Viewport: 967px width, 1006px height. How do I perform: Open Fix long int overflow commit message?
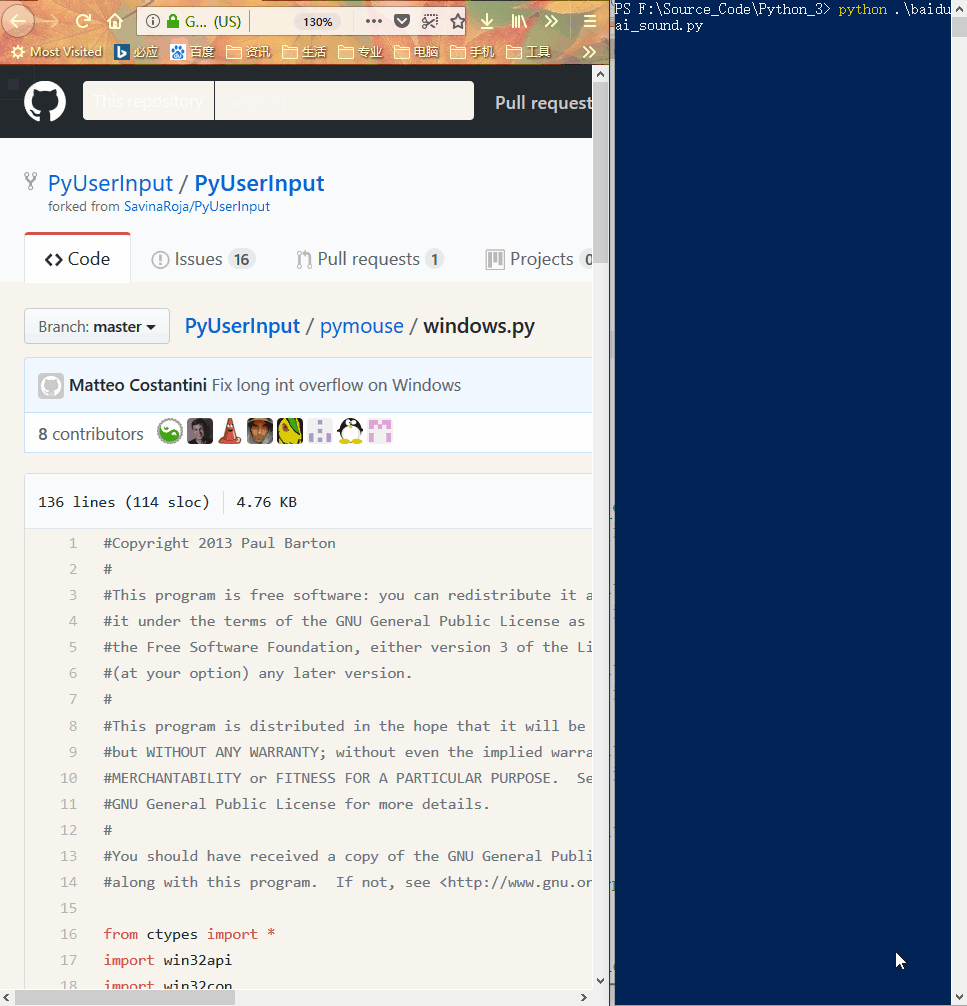tap(336, 385)
